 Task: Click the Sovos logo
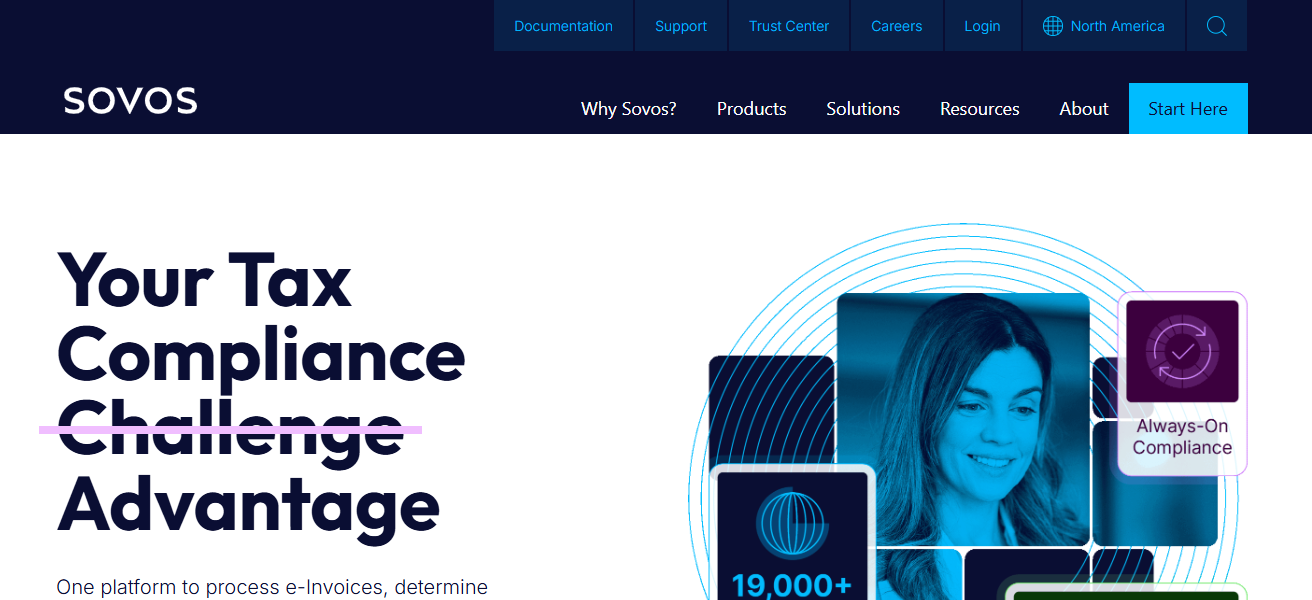pyautogui.click(x=130, y=100)
